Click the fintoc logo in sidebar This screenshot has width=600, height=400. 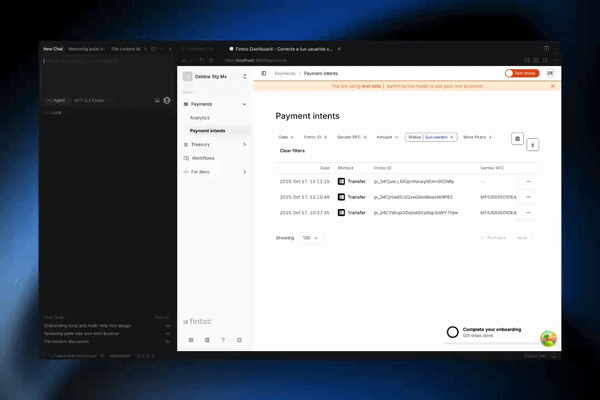tap(197, 322)
